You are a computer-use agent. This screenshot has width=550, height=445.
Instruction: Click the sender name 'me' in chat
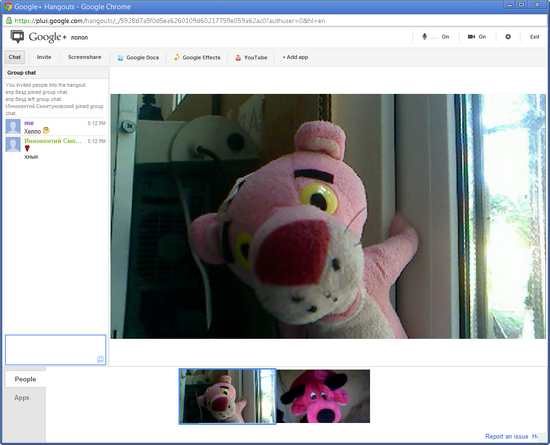point(29,123)
